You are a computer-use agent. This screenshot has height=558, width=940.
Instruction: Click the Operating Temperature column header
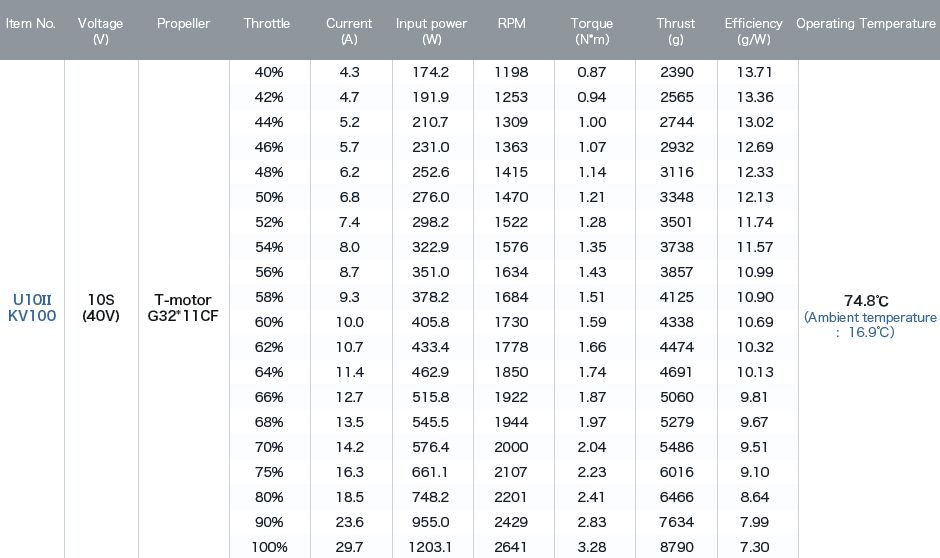coord(866,23)
